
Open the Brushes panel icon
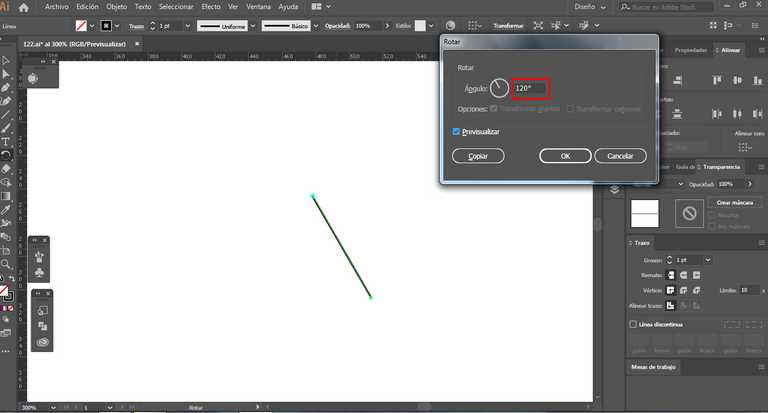tap(40, 256)
